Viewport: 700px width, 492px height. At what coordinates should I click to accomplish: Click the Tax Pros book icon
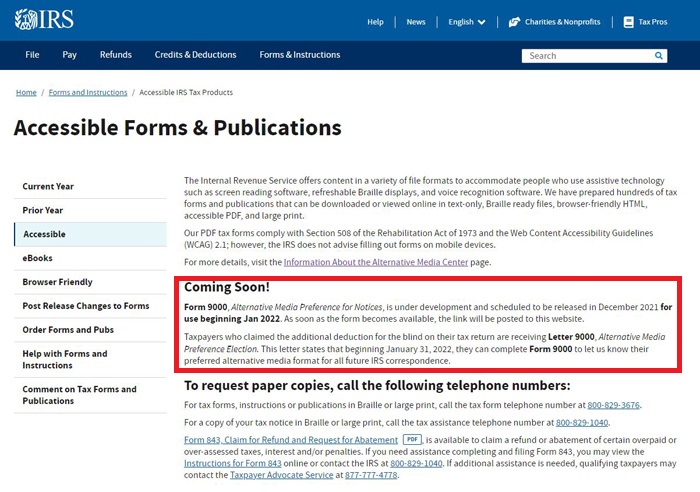pos(629,22)
